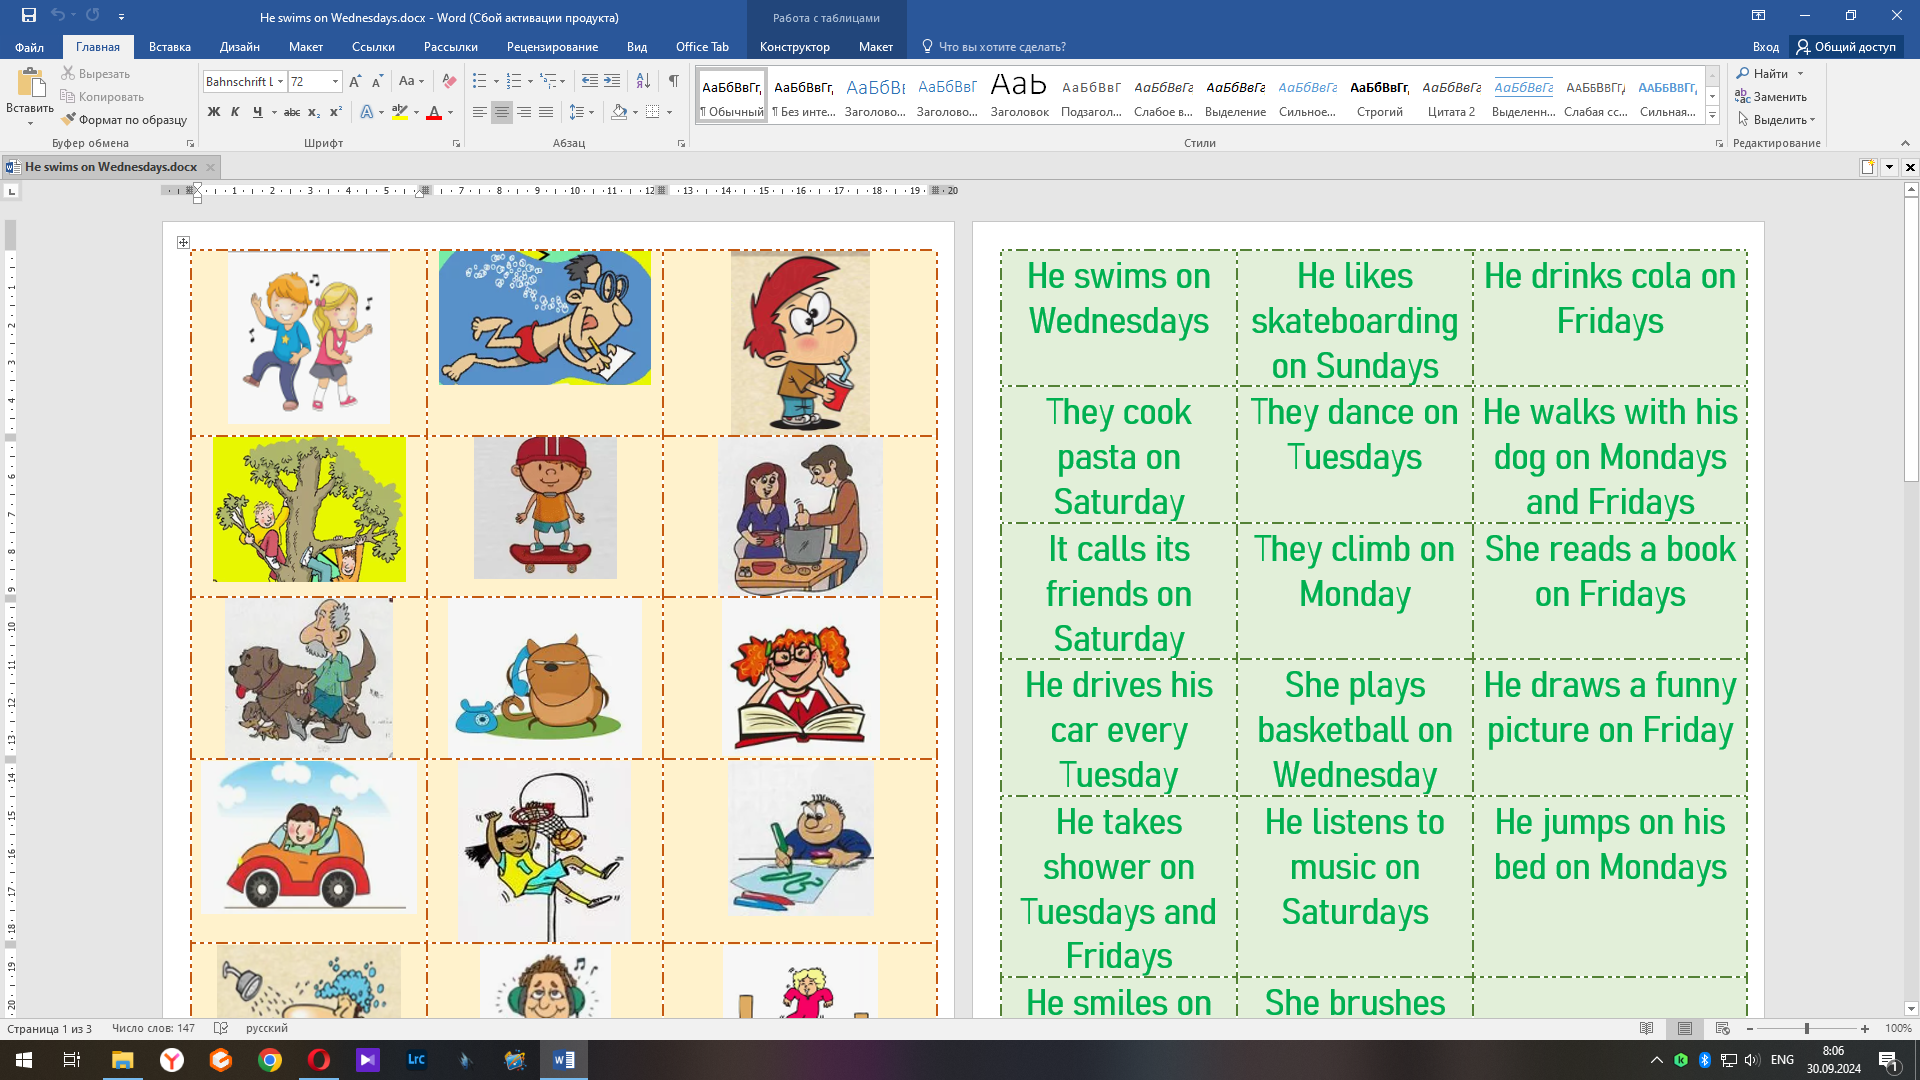This screenshot has height=1080, width=1920.
Task: Toggle underline (Ч) formatting
Action: pos(258,112)
